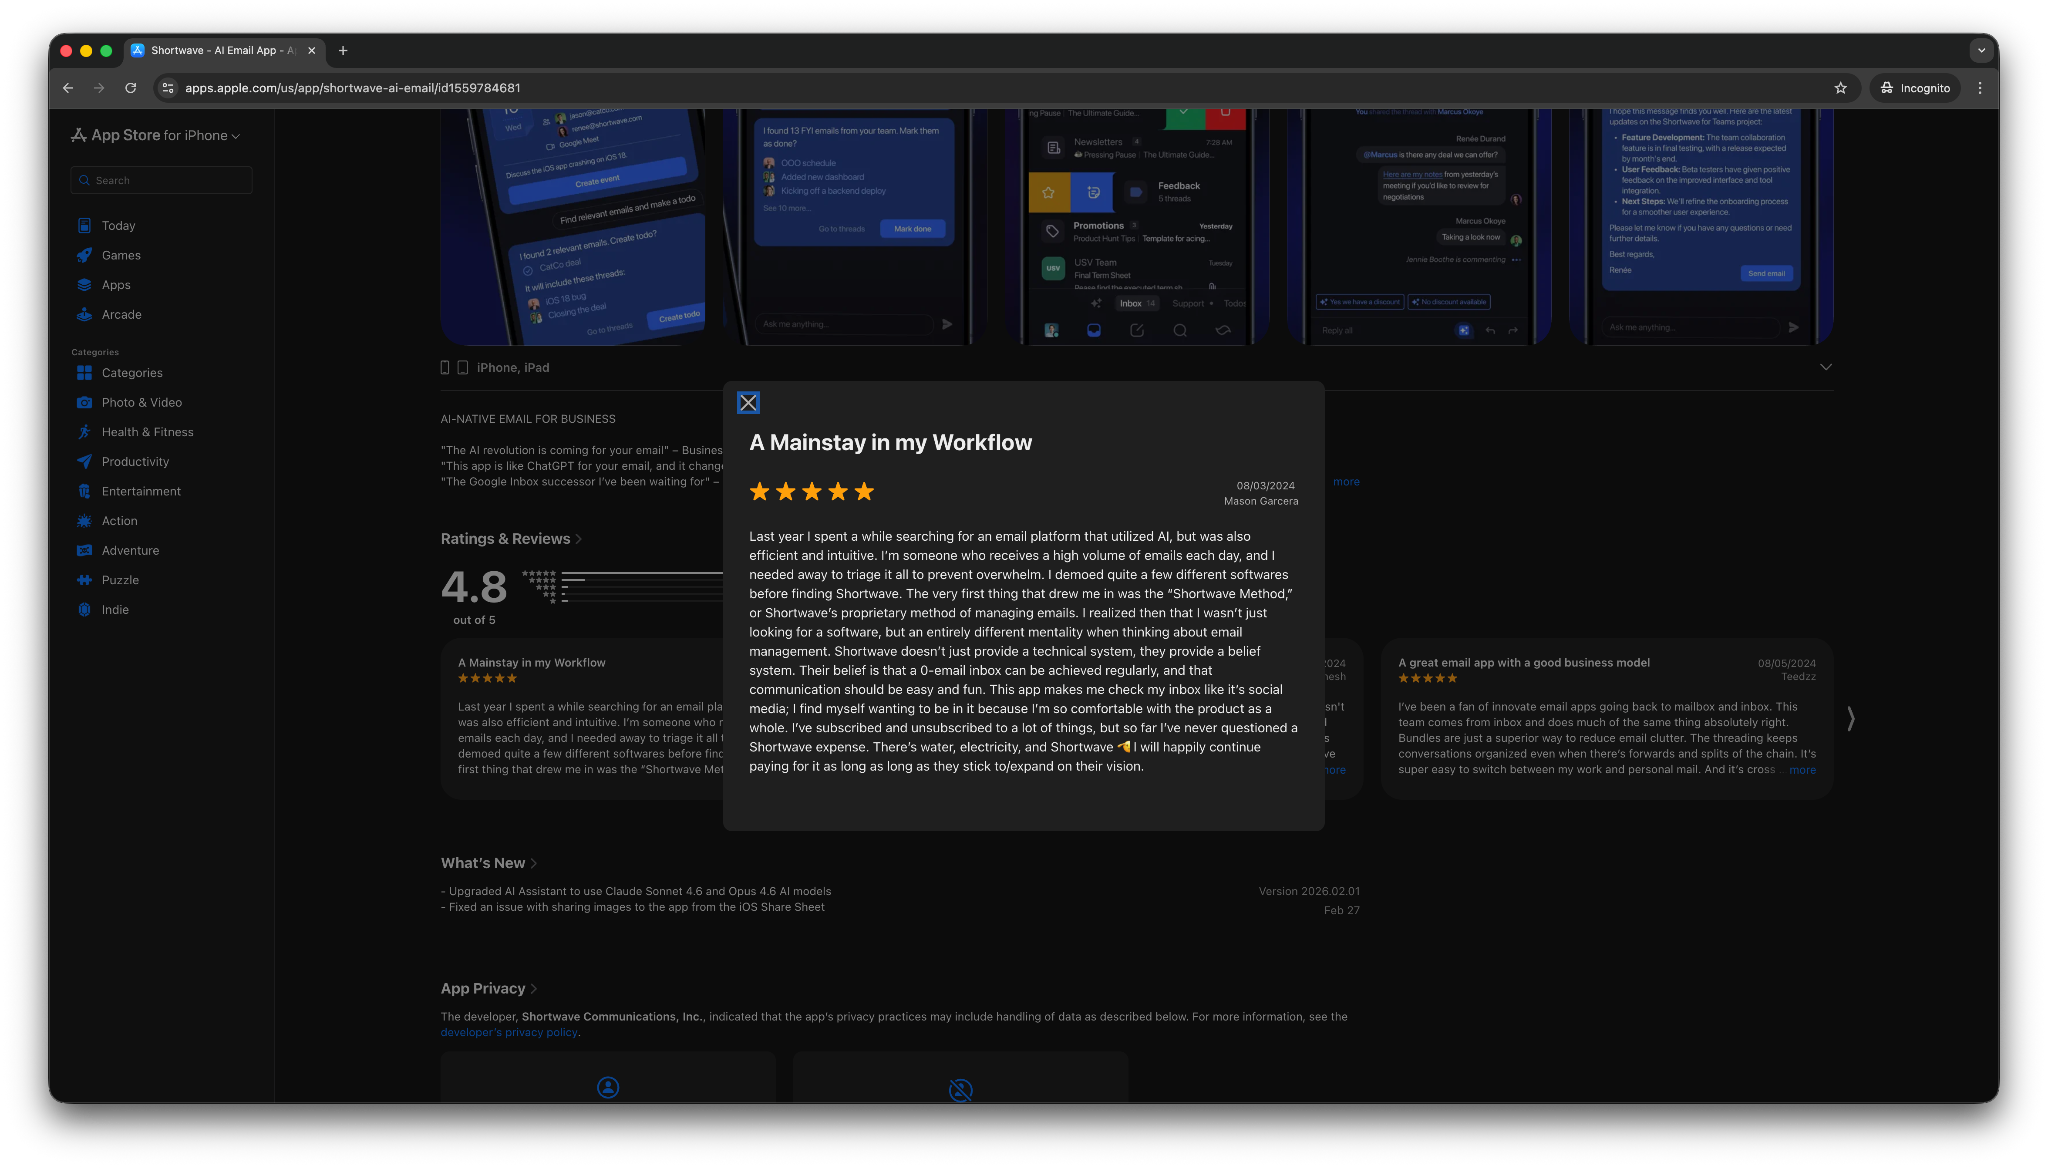The width and height of the screenshot is (2048, 1168).
Task: Open the Games rocket icon section
Action: coord(85,255)
